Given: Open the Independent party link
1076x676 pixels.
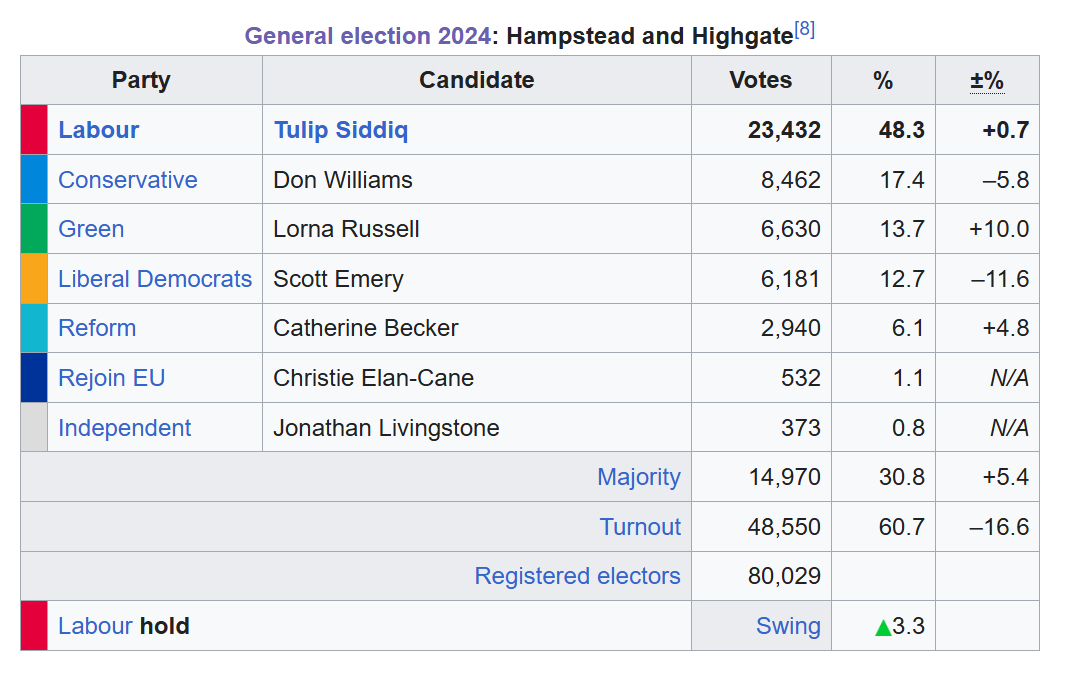Looking at the screenshot, I should (125, 428).
